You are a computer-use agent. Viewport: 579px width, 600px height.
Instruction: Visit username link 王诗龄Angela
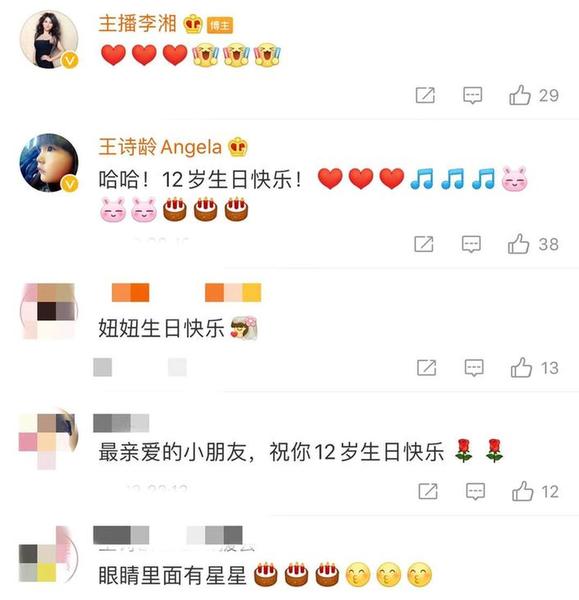160,147
